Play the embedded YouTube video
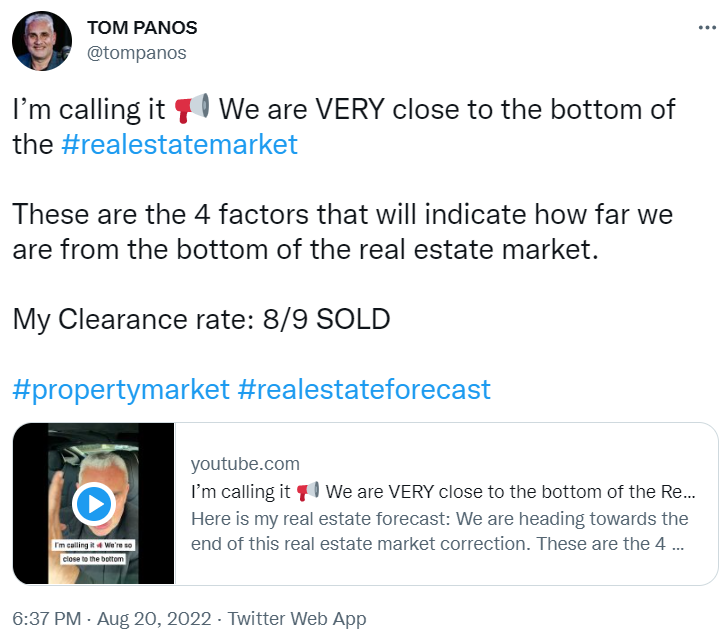Image resolution: width=727 pixels, height=639 pixels. [94, 503]
